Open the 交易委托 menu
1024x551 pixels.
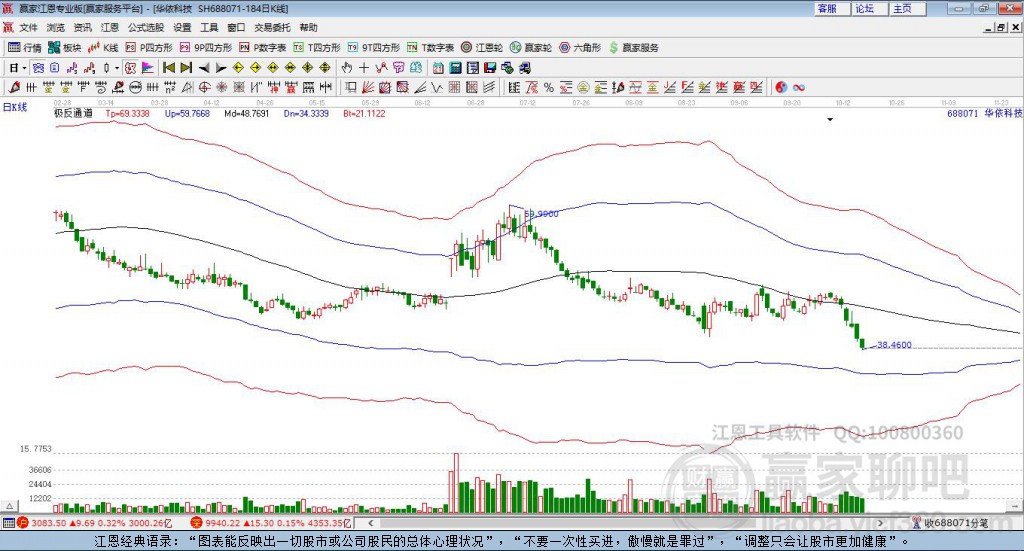[x=272, y=27]
